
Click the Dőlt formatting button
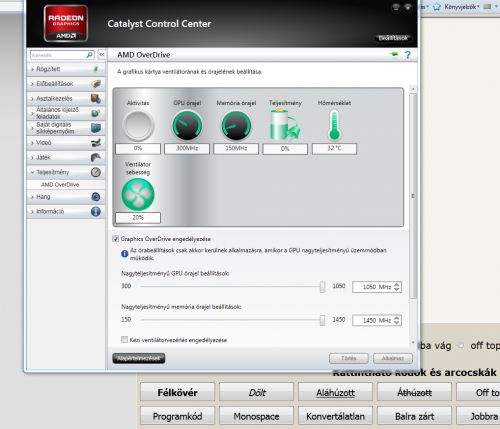(x=256, y=392)
